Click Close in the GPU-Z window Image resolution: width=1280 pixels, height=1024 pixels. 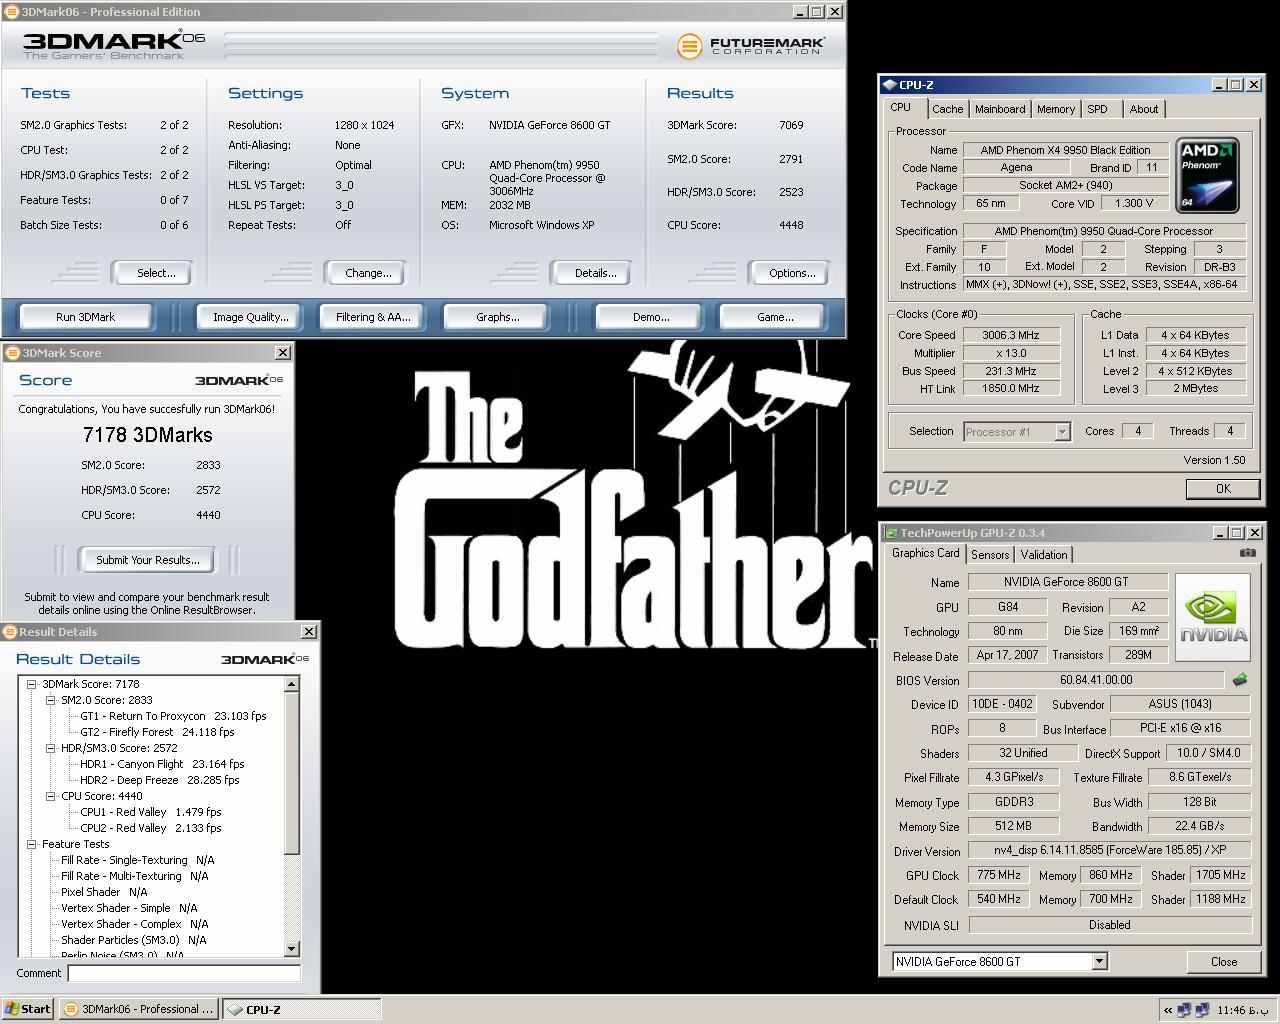click(1224, 962)
